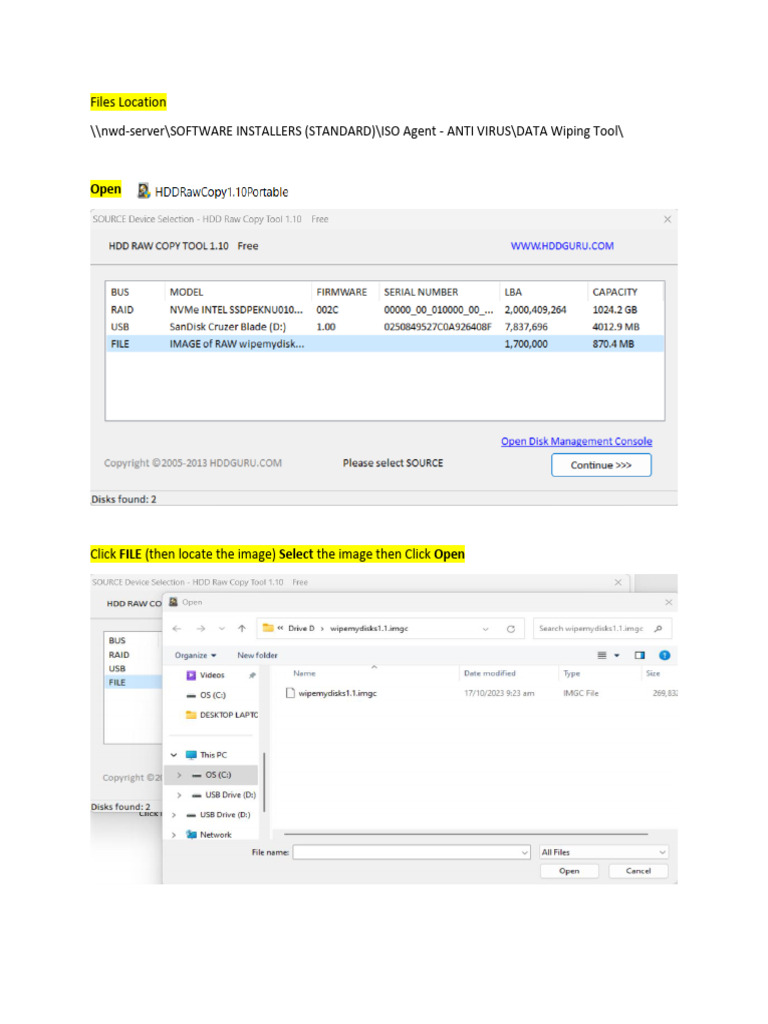Click the SERIAL NUMBER column header
This screenshot has width=768, height=1024.
pos(421,292)
